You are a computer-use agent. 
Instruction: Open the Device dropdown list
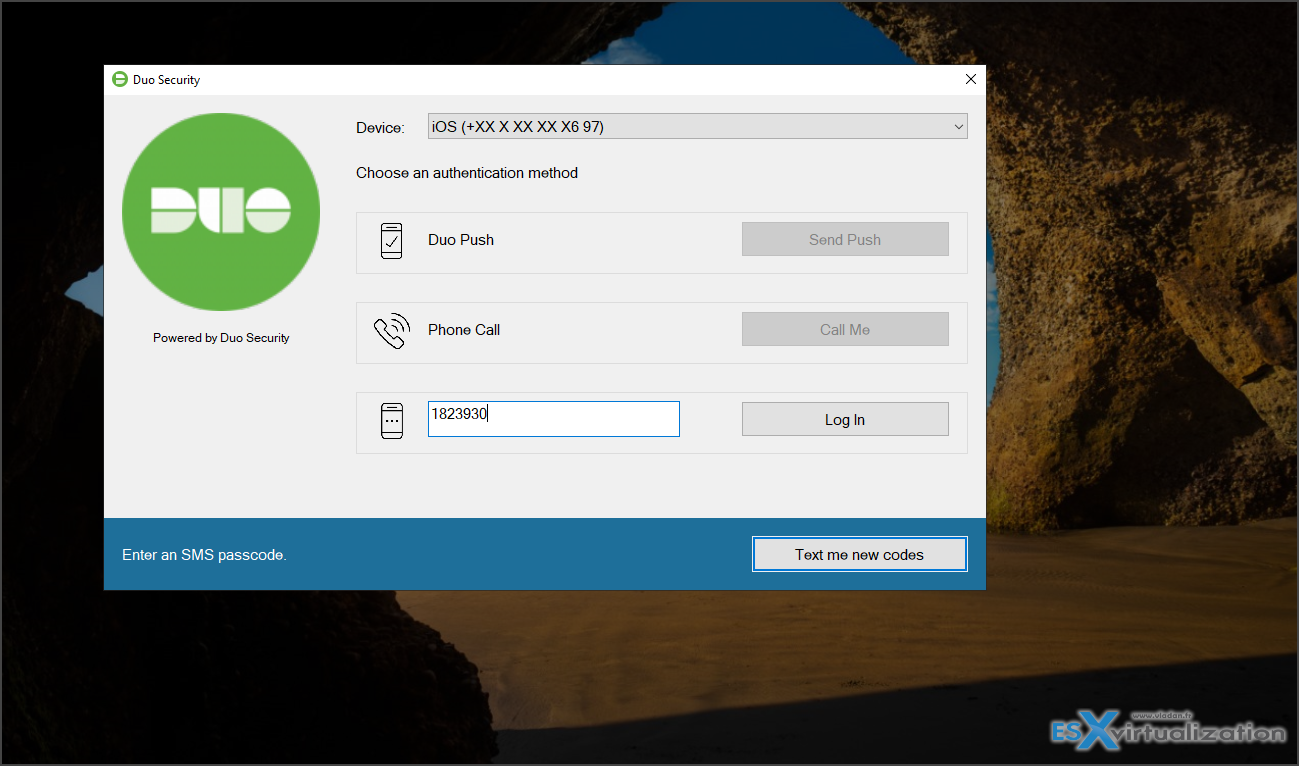point(697,126)
